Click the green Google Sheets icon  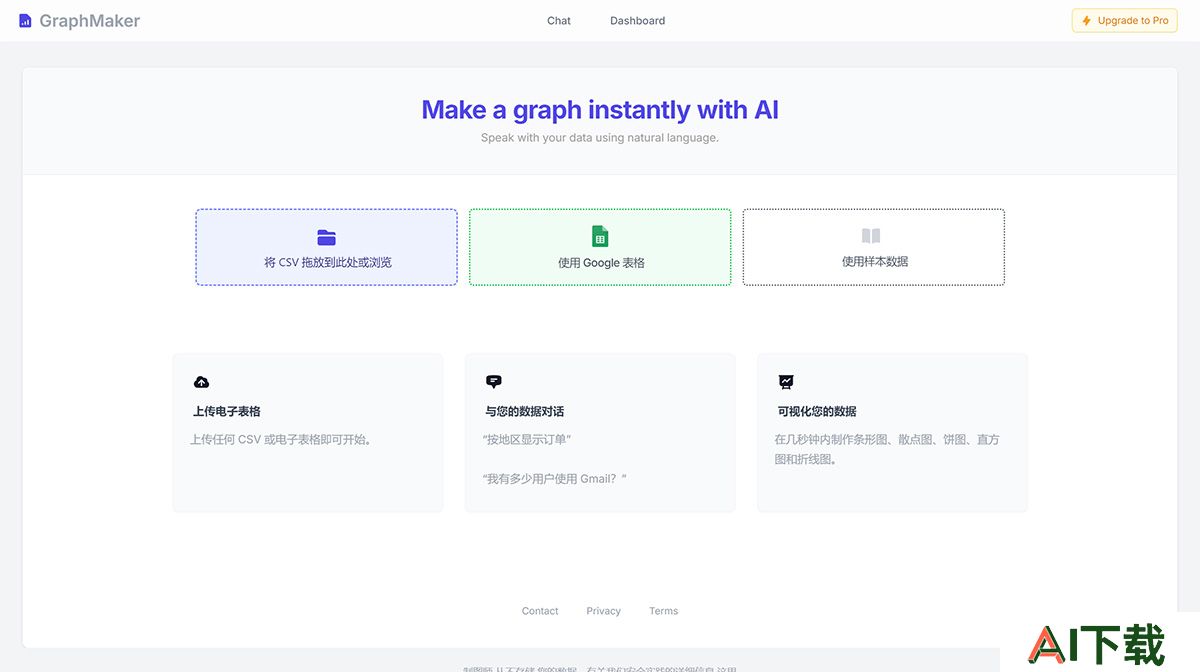pyautogui.click(x=600, y=236)
